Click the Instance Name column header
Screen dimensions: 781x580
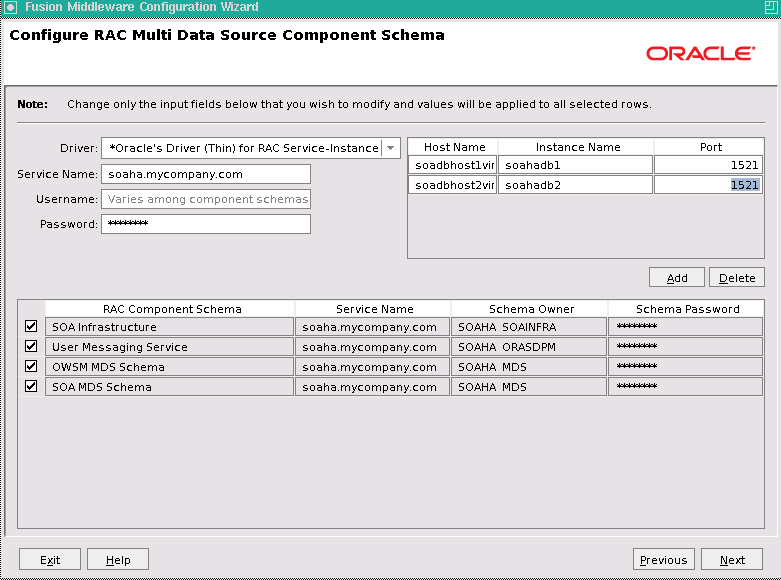pos(577,147)
